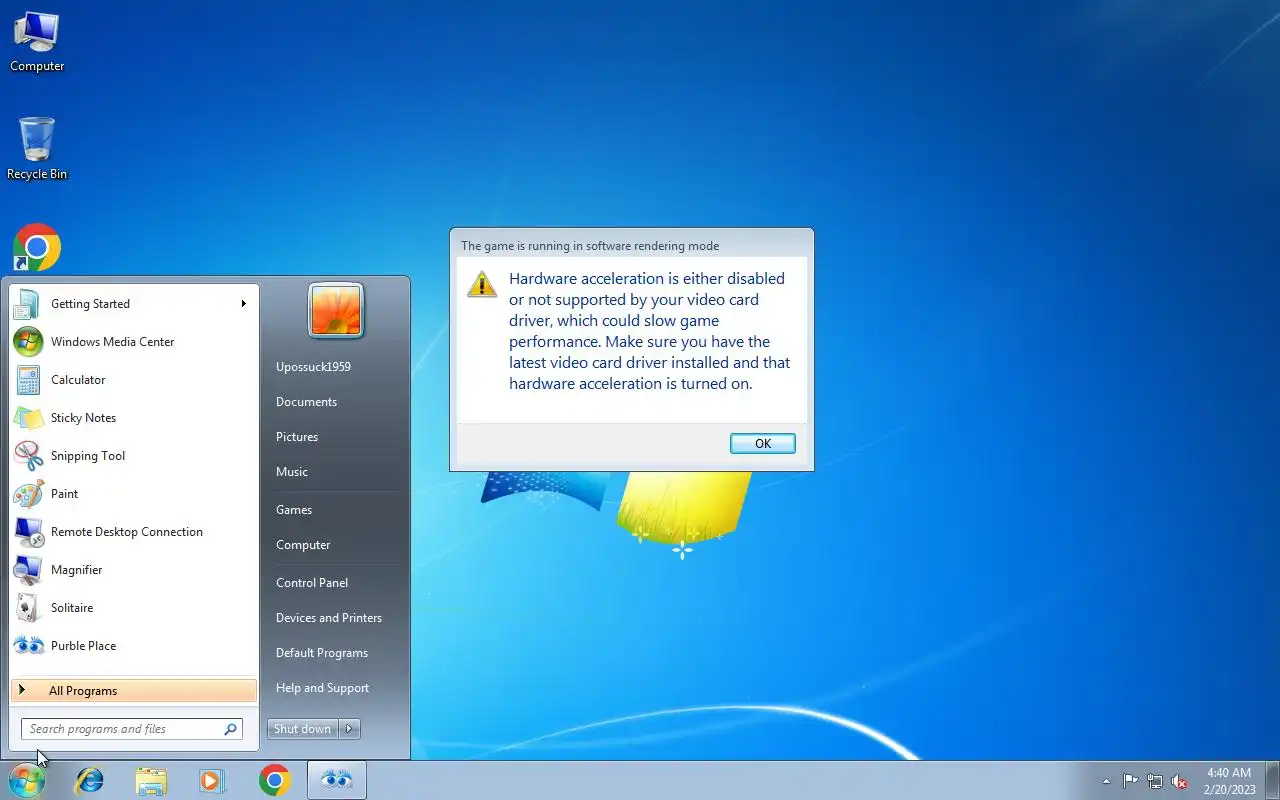Viewport: 1280px width, 800px height.
Task: Select Sticky Notes label in Start menu
Action: tap(83, 418)
